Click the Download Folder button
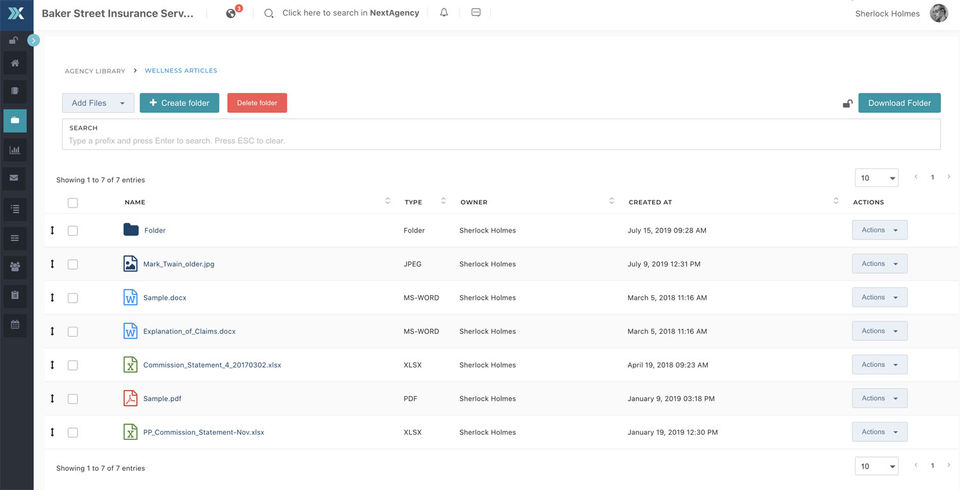Viewport: 960px width, 490px height. point(899,103)
